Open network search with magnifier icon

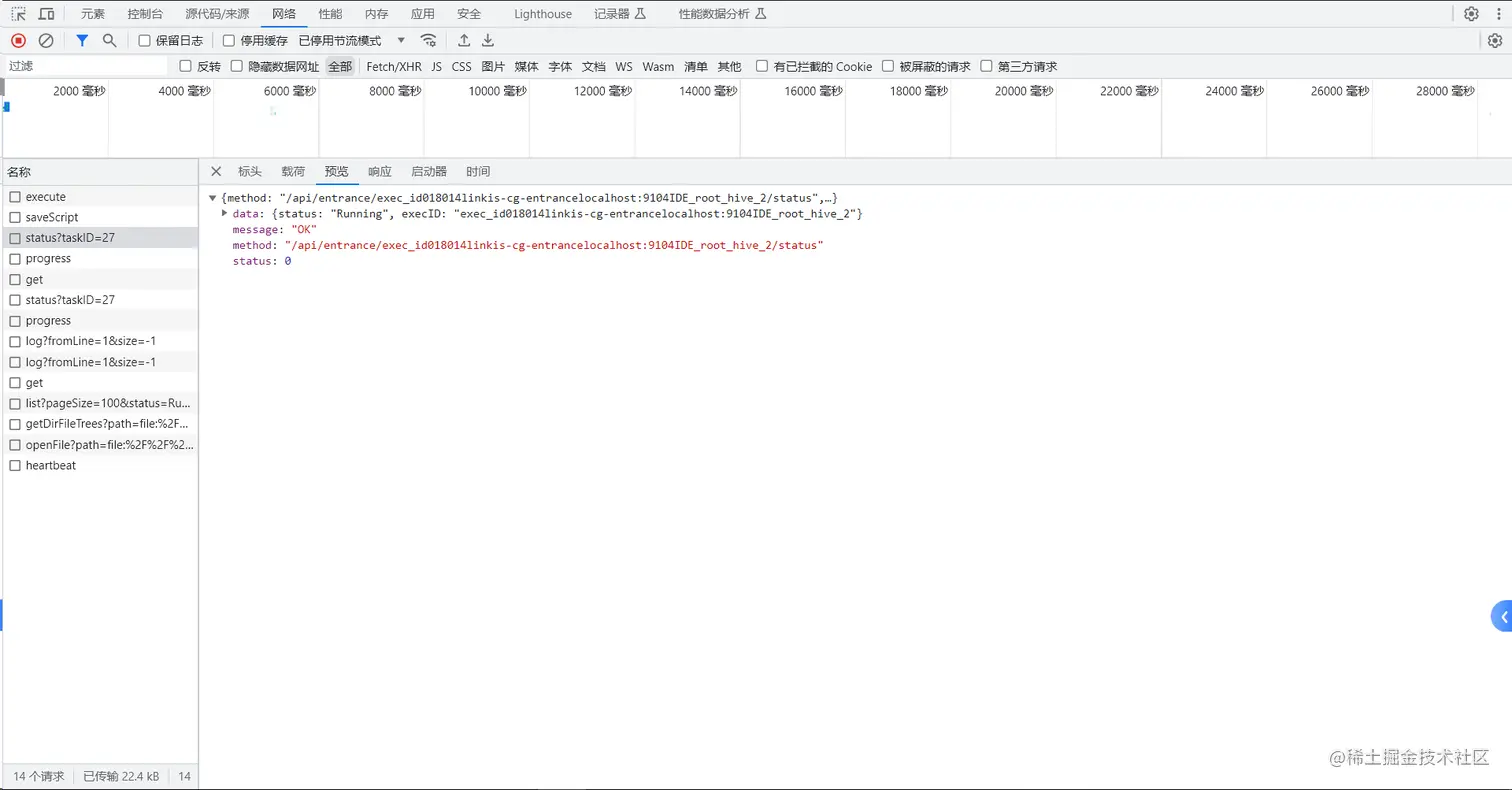pyautogui.click(x=110, y=40)
